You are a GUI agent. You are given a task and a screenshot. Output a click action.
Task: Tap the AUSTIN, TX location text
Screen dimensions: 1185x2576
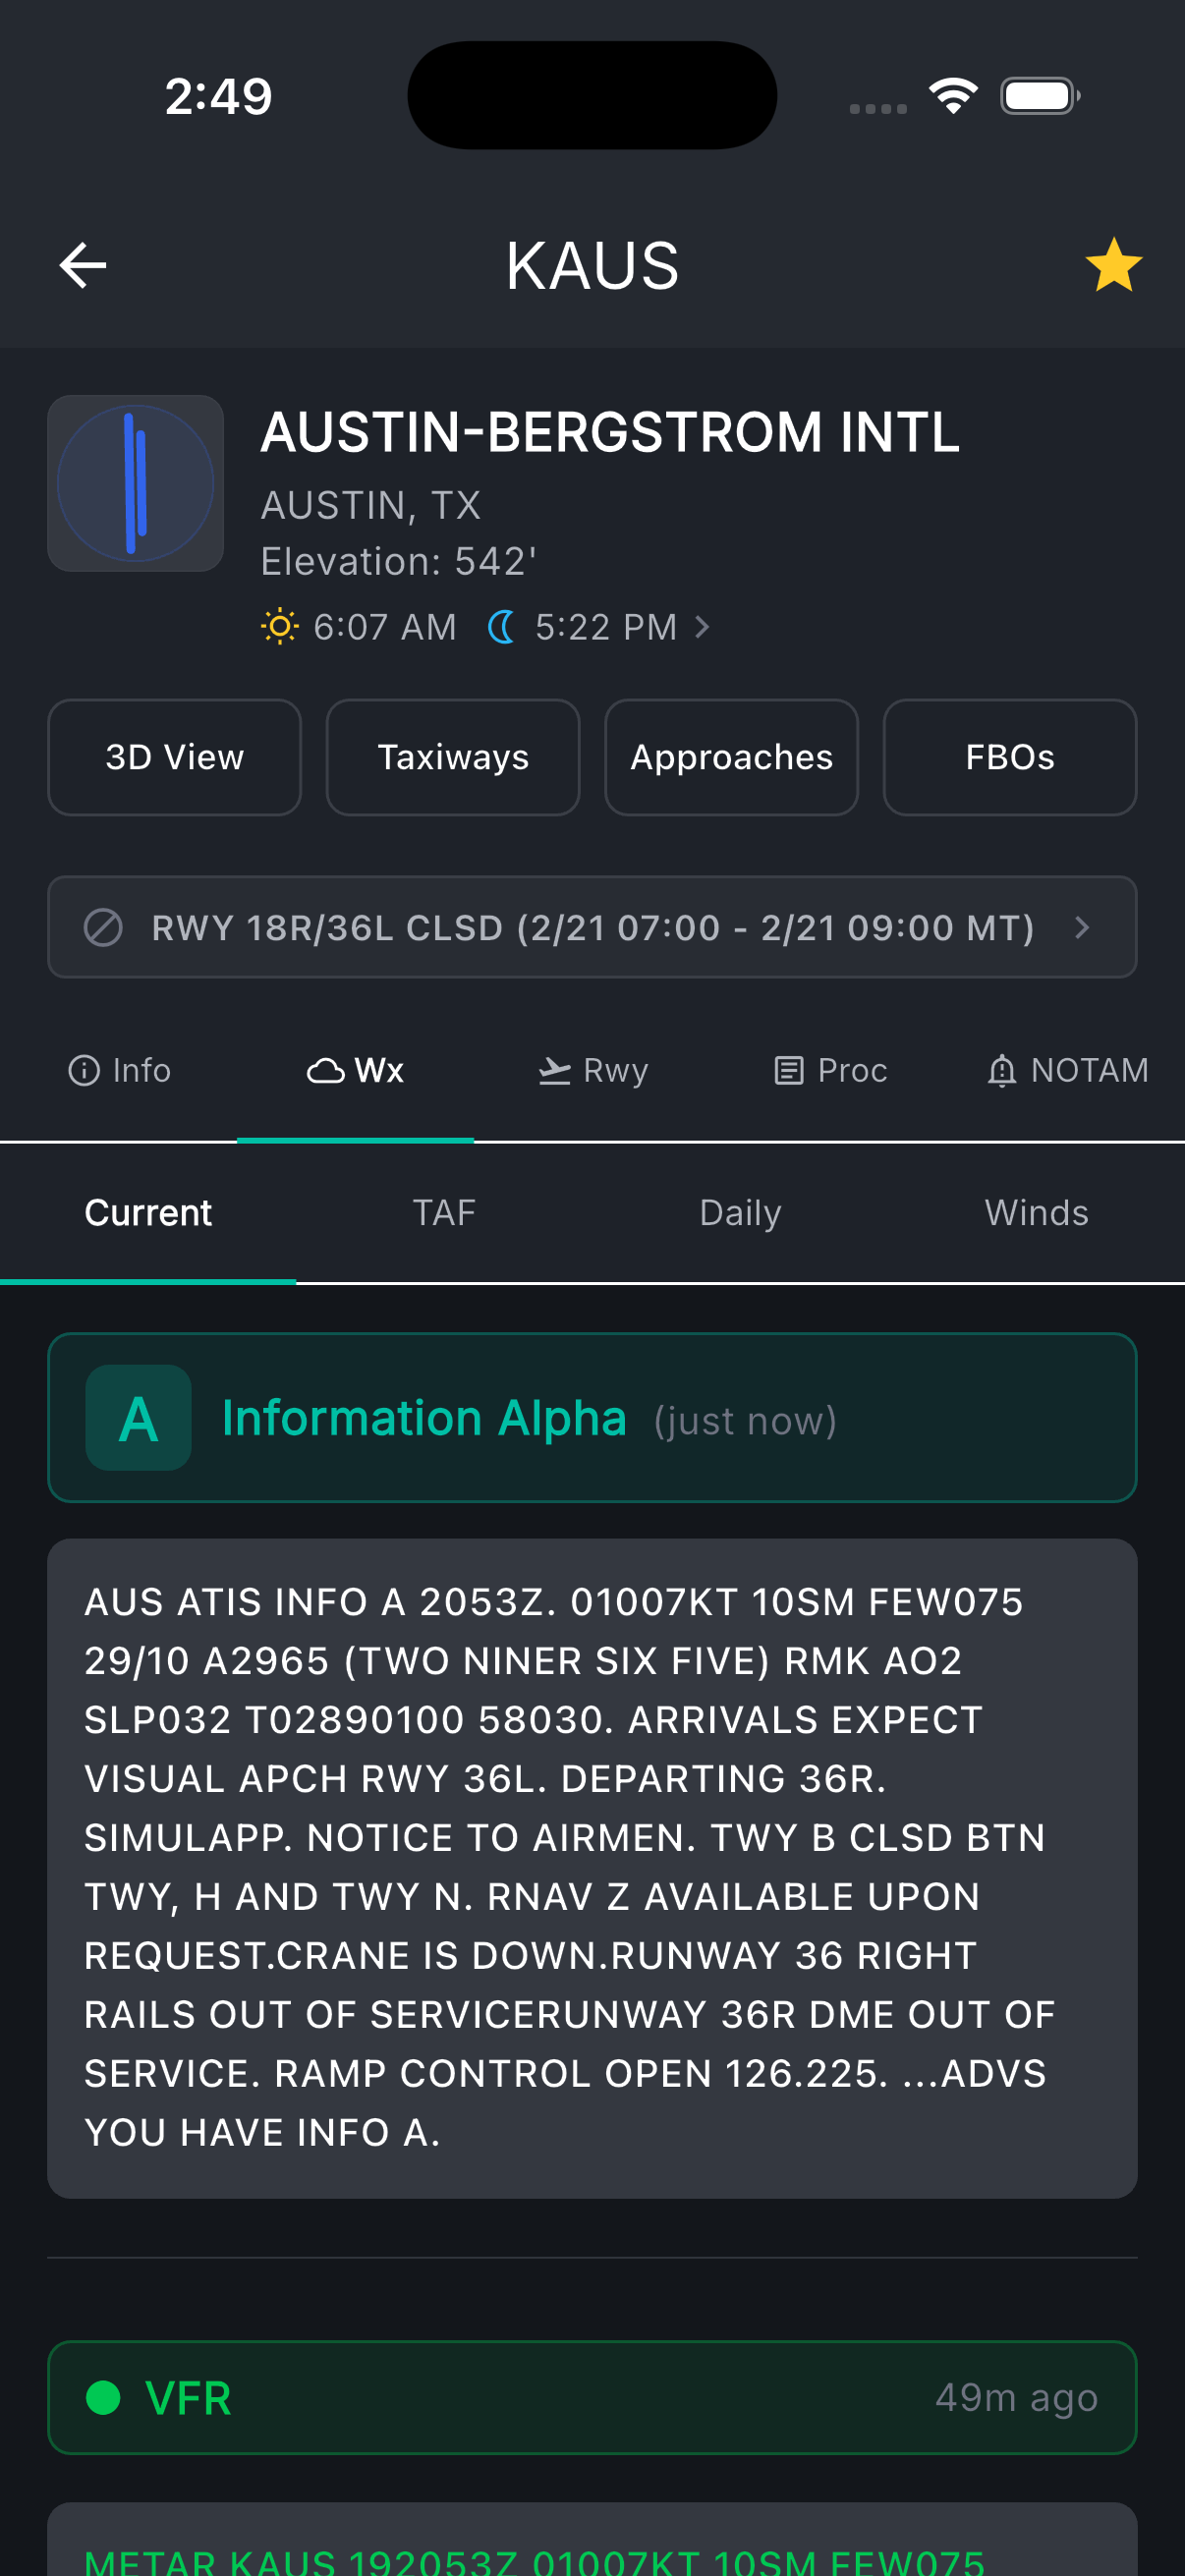tap(371, 506)
